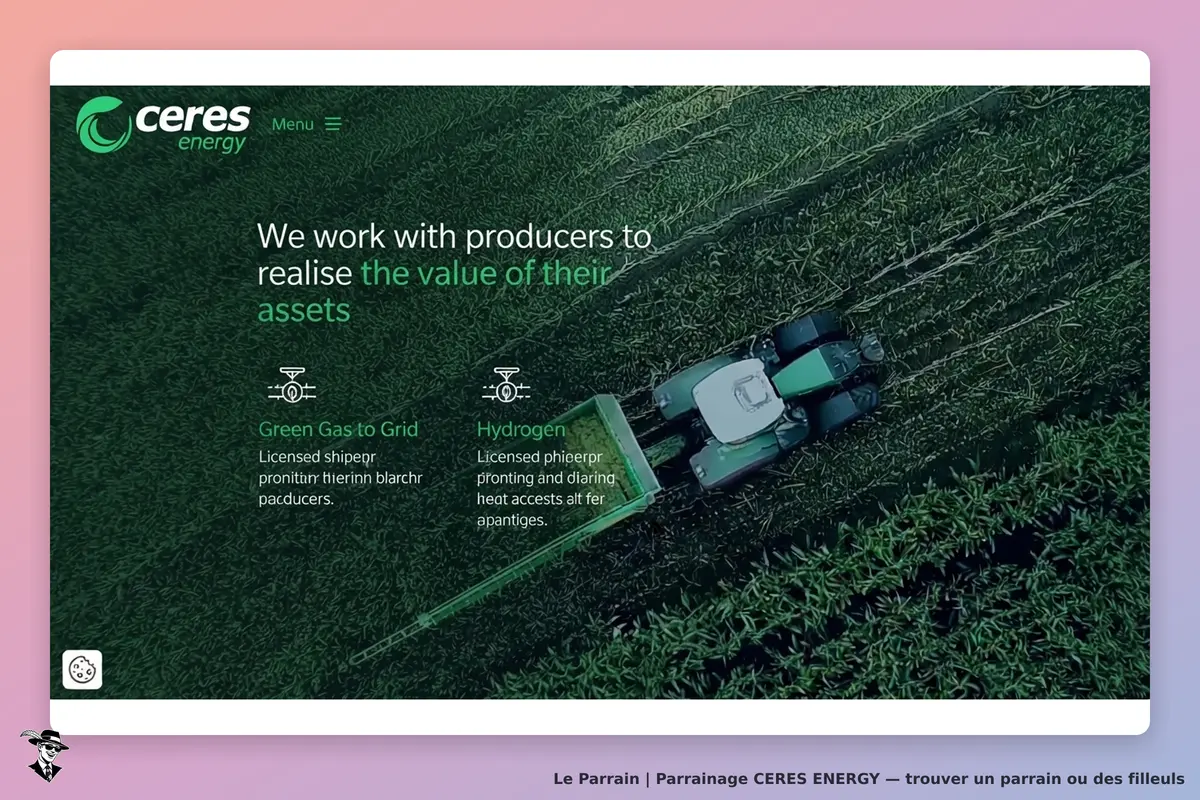Viewport: 1200px width, 800px height.
Task: Open cookie settings icon
Action: [x=82, y=669]
